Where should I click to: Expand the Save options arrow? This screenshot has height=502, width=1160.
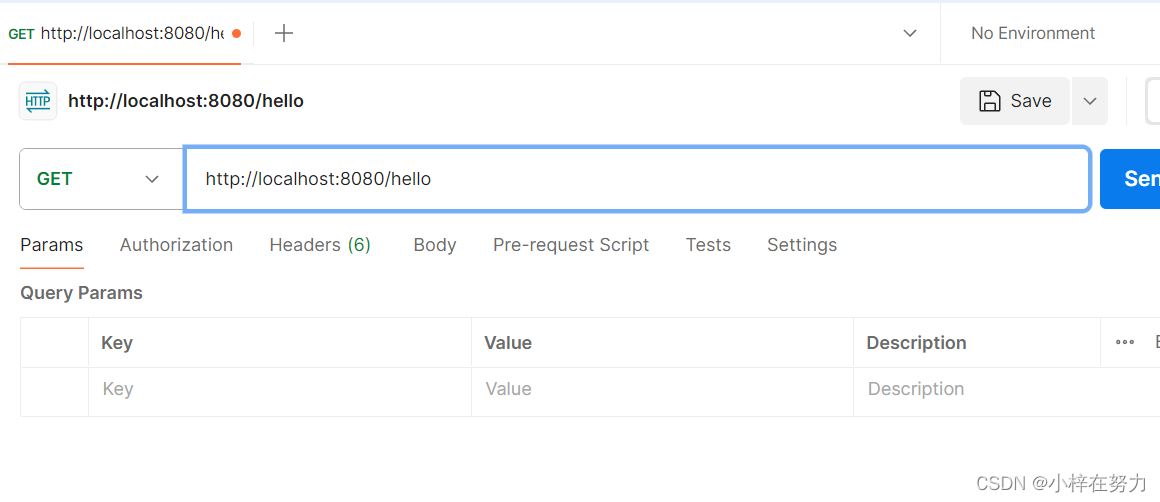(x=1090, y=101)
